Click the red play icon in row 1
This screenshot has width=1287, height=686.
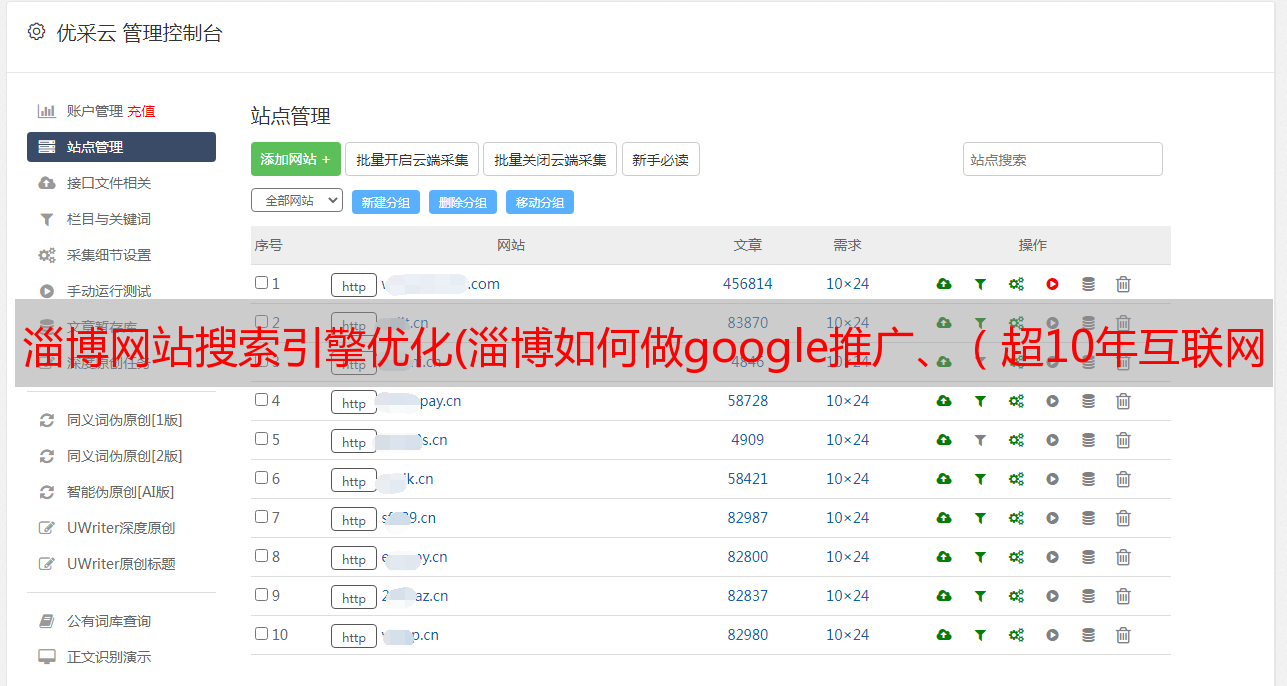(1052, 284)
